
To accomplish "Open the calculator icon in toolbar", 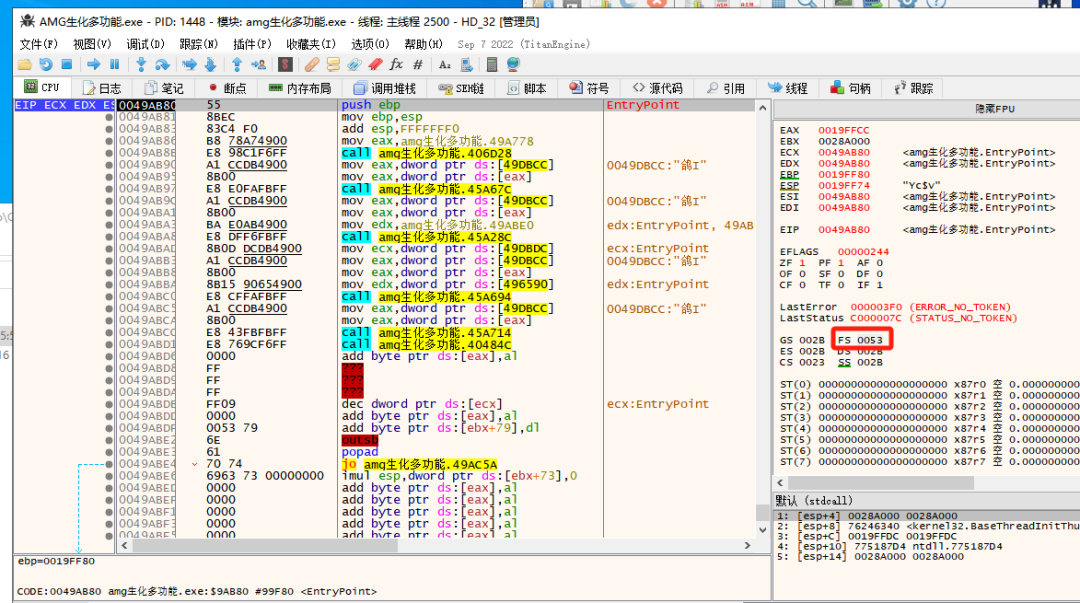I will pos(492,64).
